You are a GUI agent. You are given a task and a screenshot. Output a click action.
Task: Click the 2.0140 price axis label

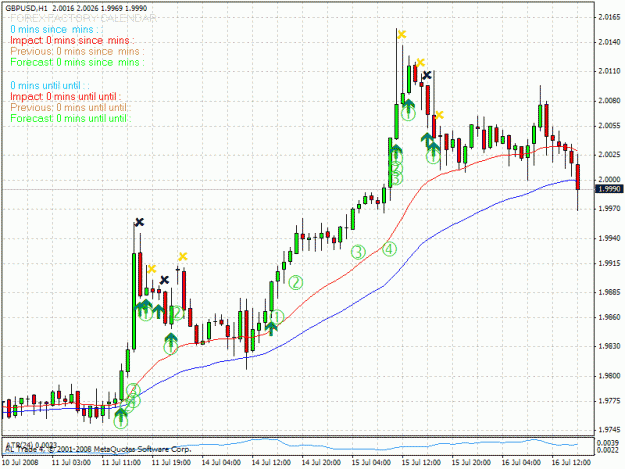point(609,42)
